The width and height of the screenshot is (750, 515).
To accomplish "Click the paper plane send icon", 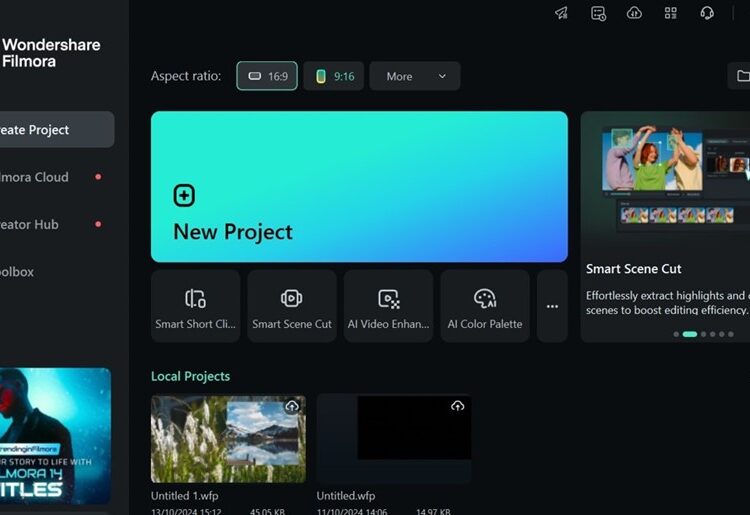I will (562, 13).
